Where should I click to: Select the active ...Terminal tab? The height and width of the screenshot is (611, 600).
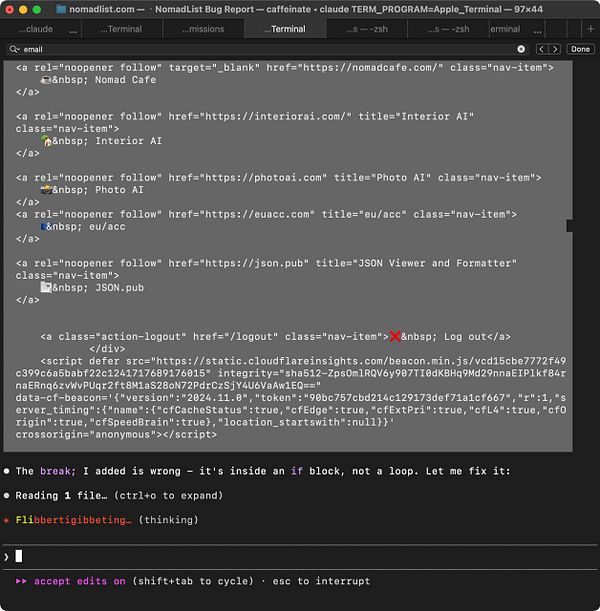click(285, 29)
